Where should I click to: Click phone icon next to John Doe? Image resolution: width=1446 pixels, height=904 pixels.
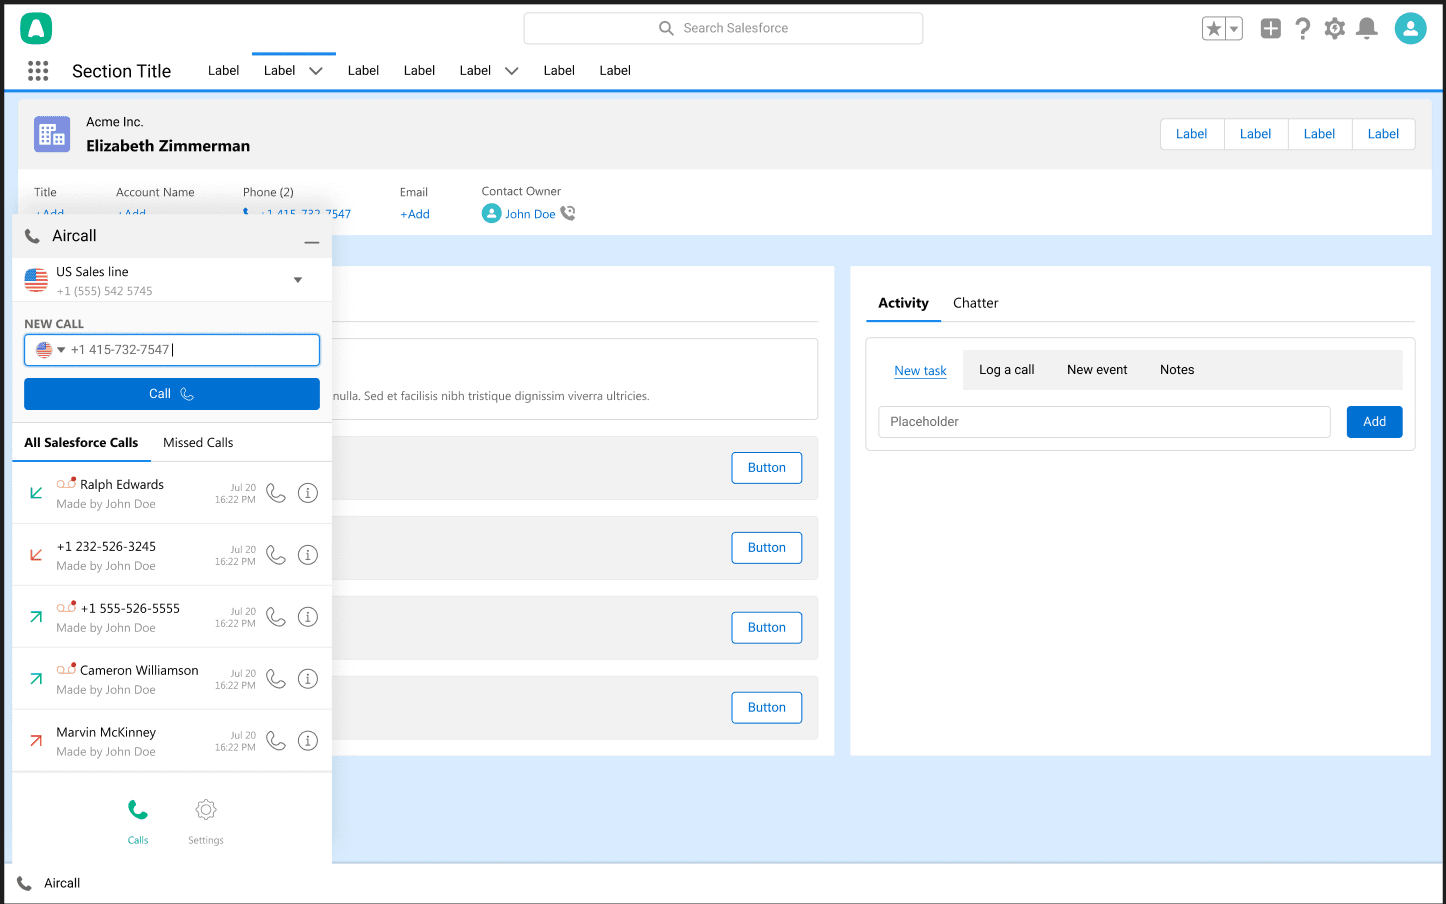point(568,213)
